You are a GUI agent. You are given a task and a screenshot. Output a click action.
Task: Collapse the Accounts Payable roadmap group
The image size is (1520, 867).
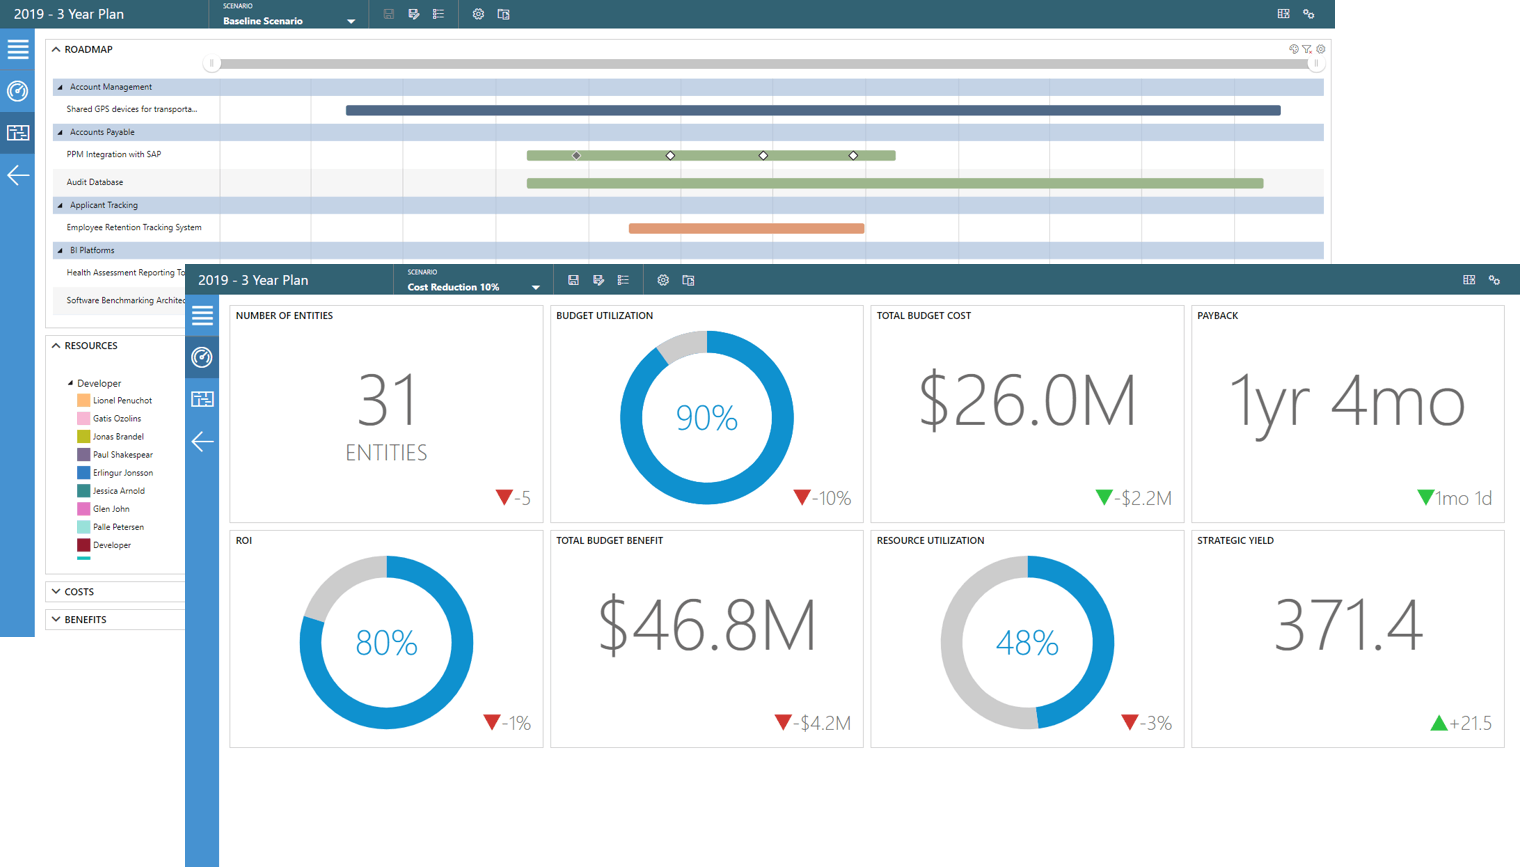point(60,132)
